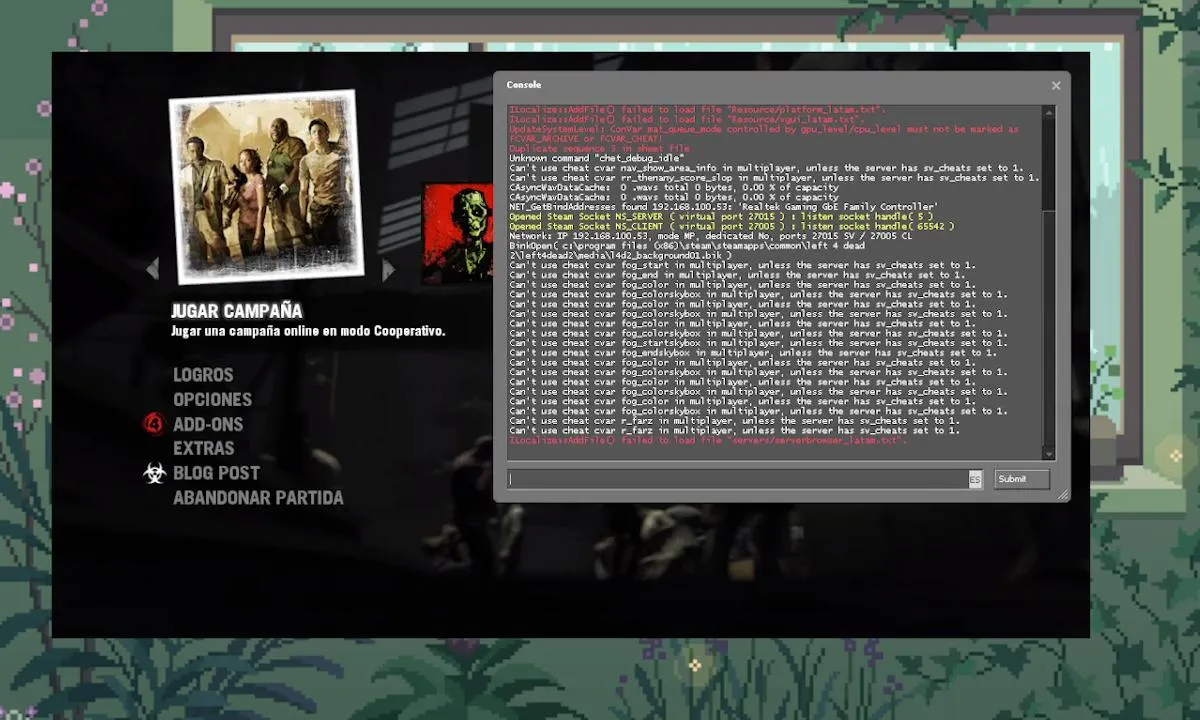The image size is (1200, 720).
Task: Open the BLOG POST menu entry
Action: pyautogui.click(x=216, y=473)
